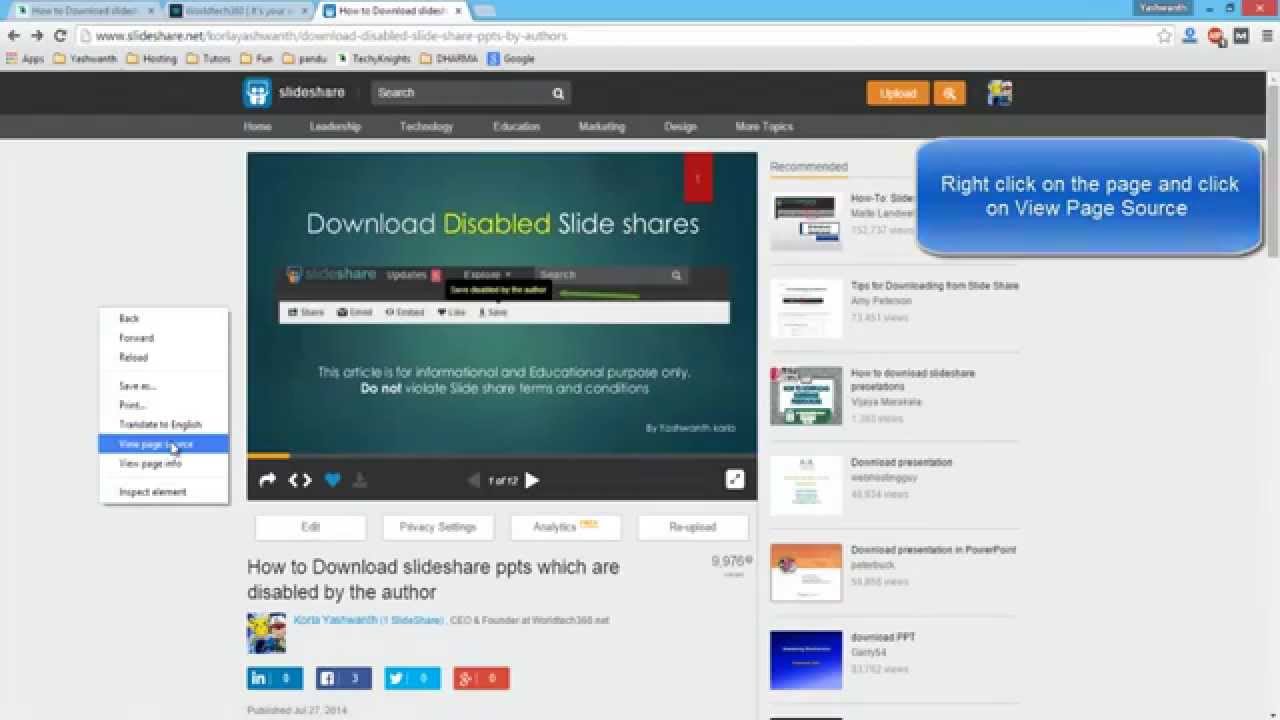Open the Yashwanth bookmarks folder

[85, 59]
